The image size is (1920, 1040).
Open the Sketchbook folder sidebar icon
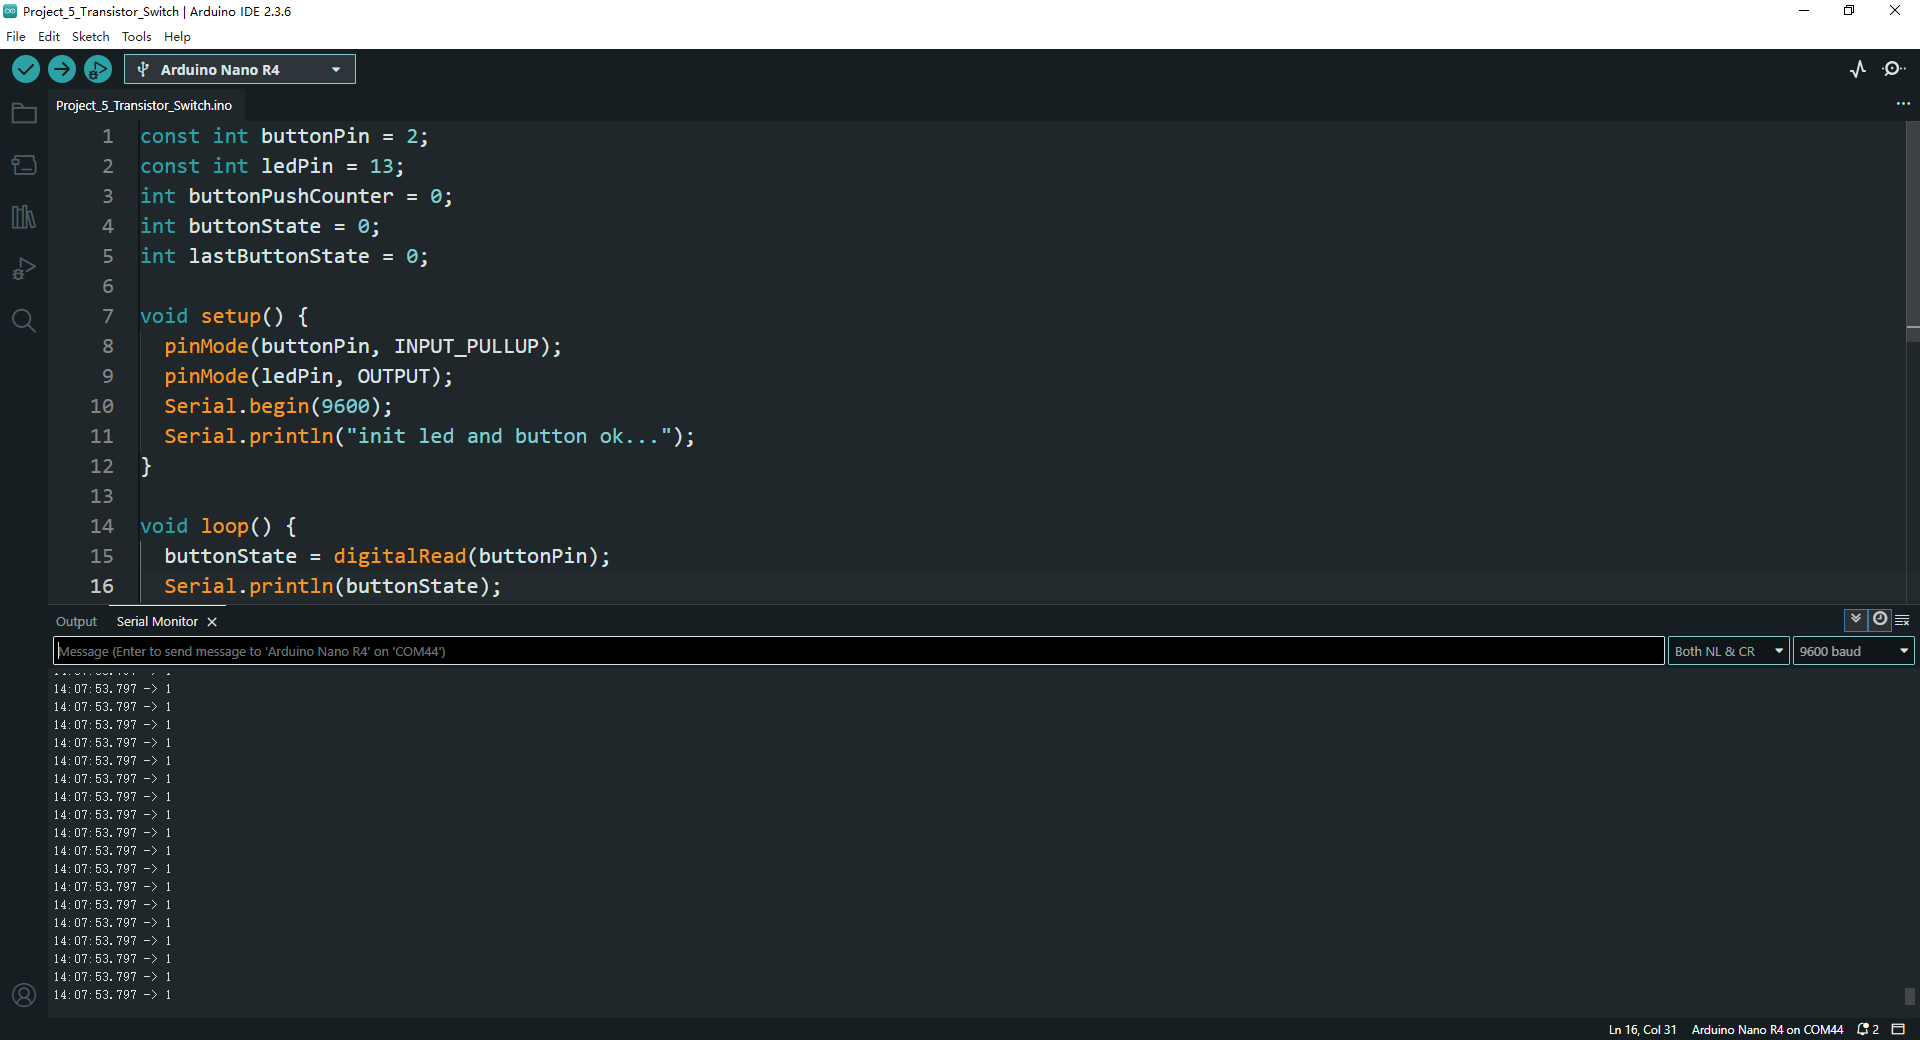(24, 114)
